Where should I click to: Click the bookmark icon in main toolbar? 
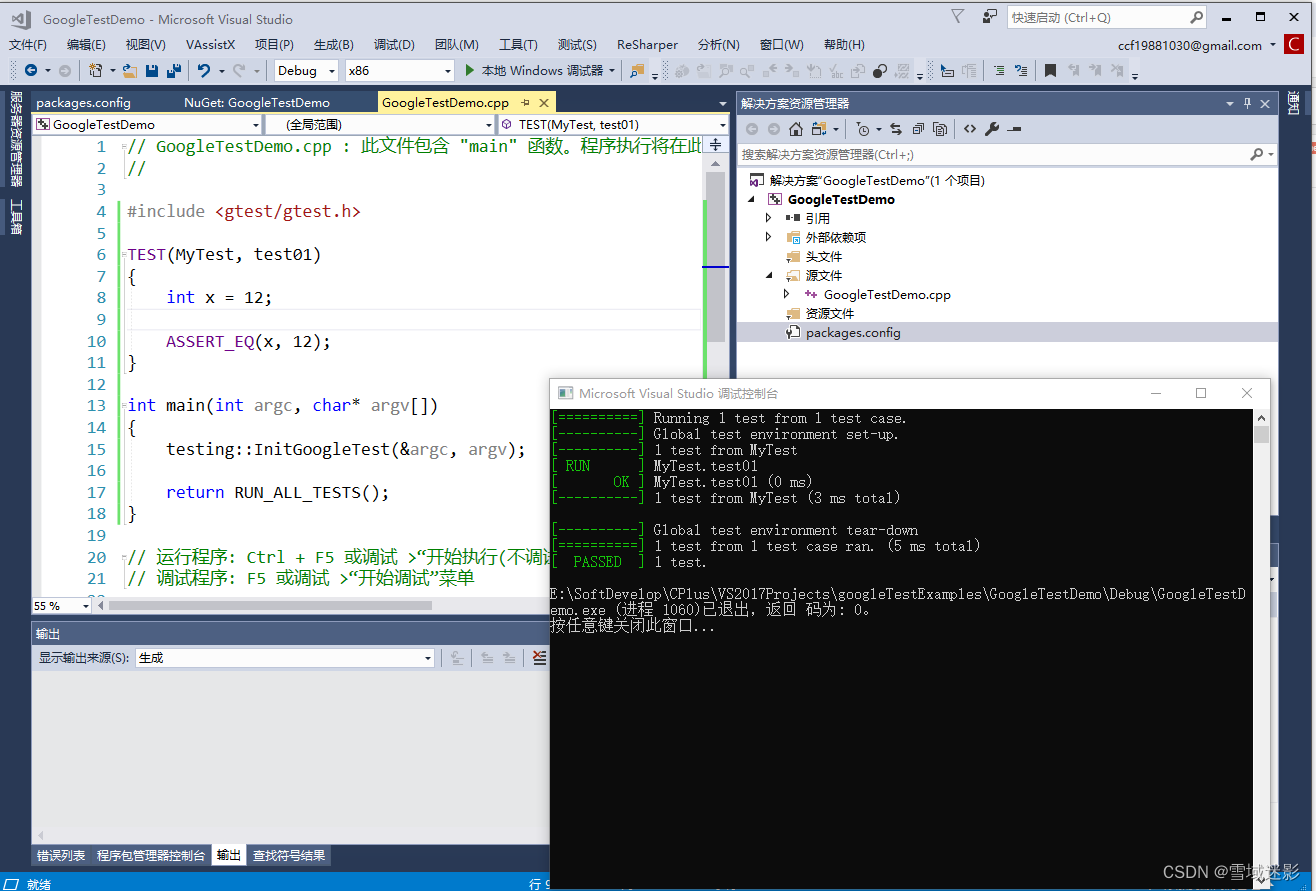coord(1051,70)
